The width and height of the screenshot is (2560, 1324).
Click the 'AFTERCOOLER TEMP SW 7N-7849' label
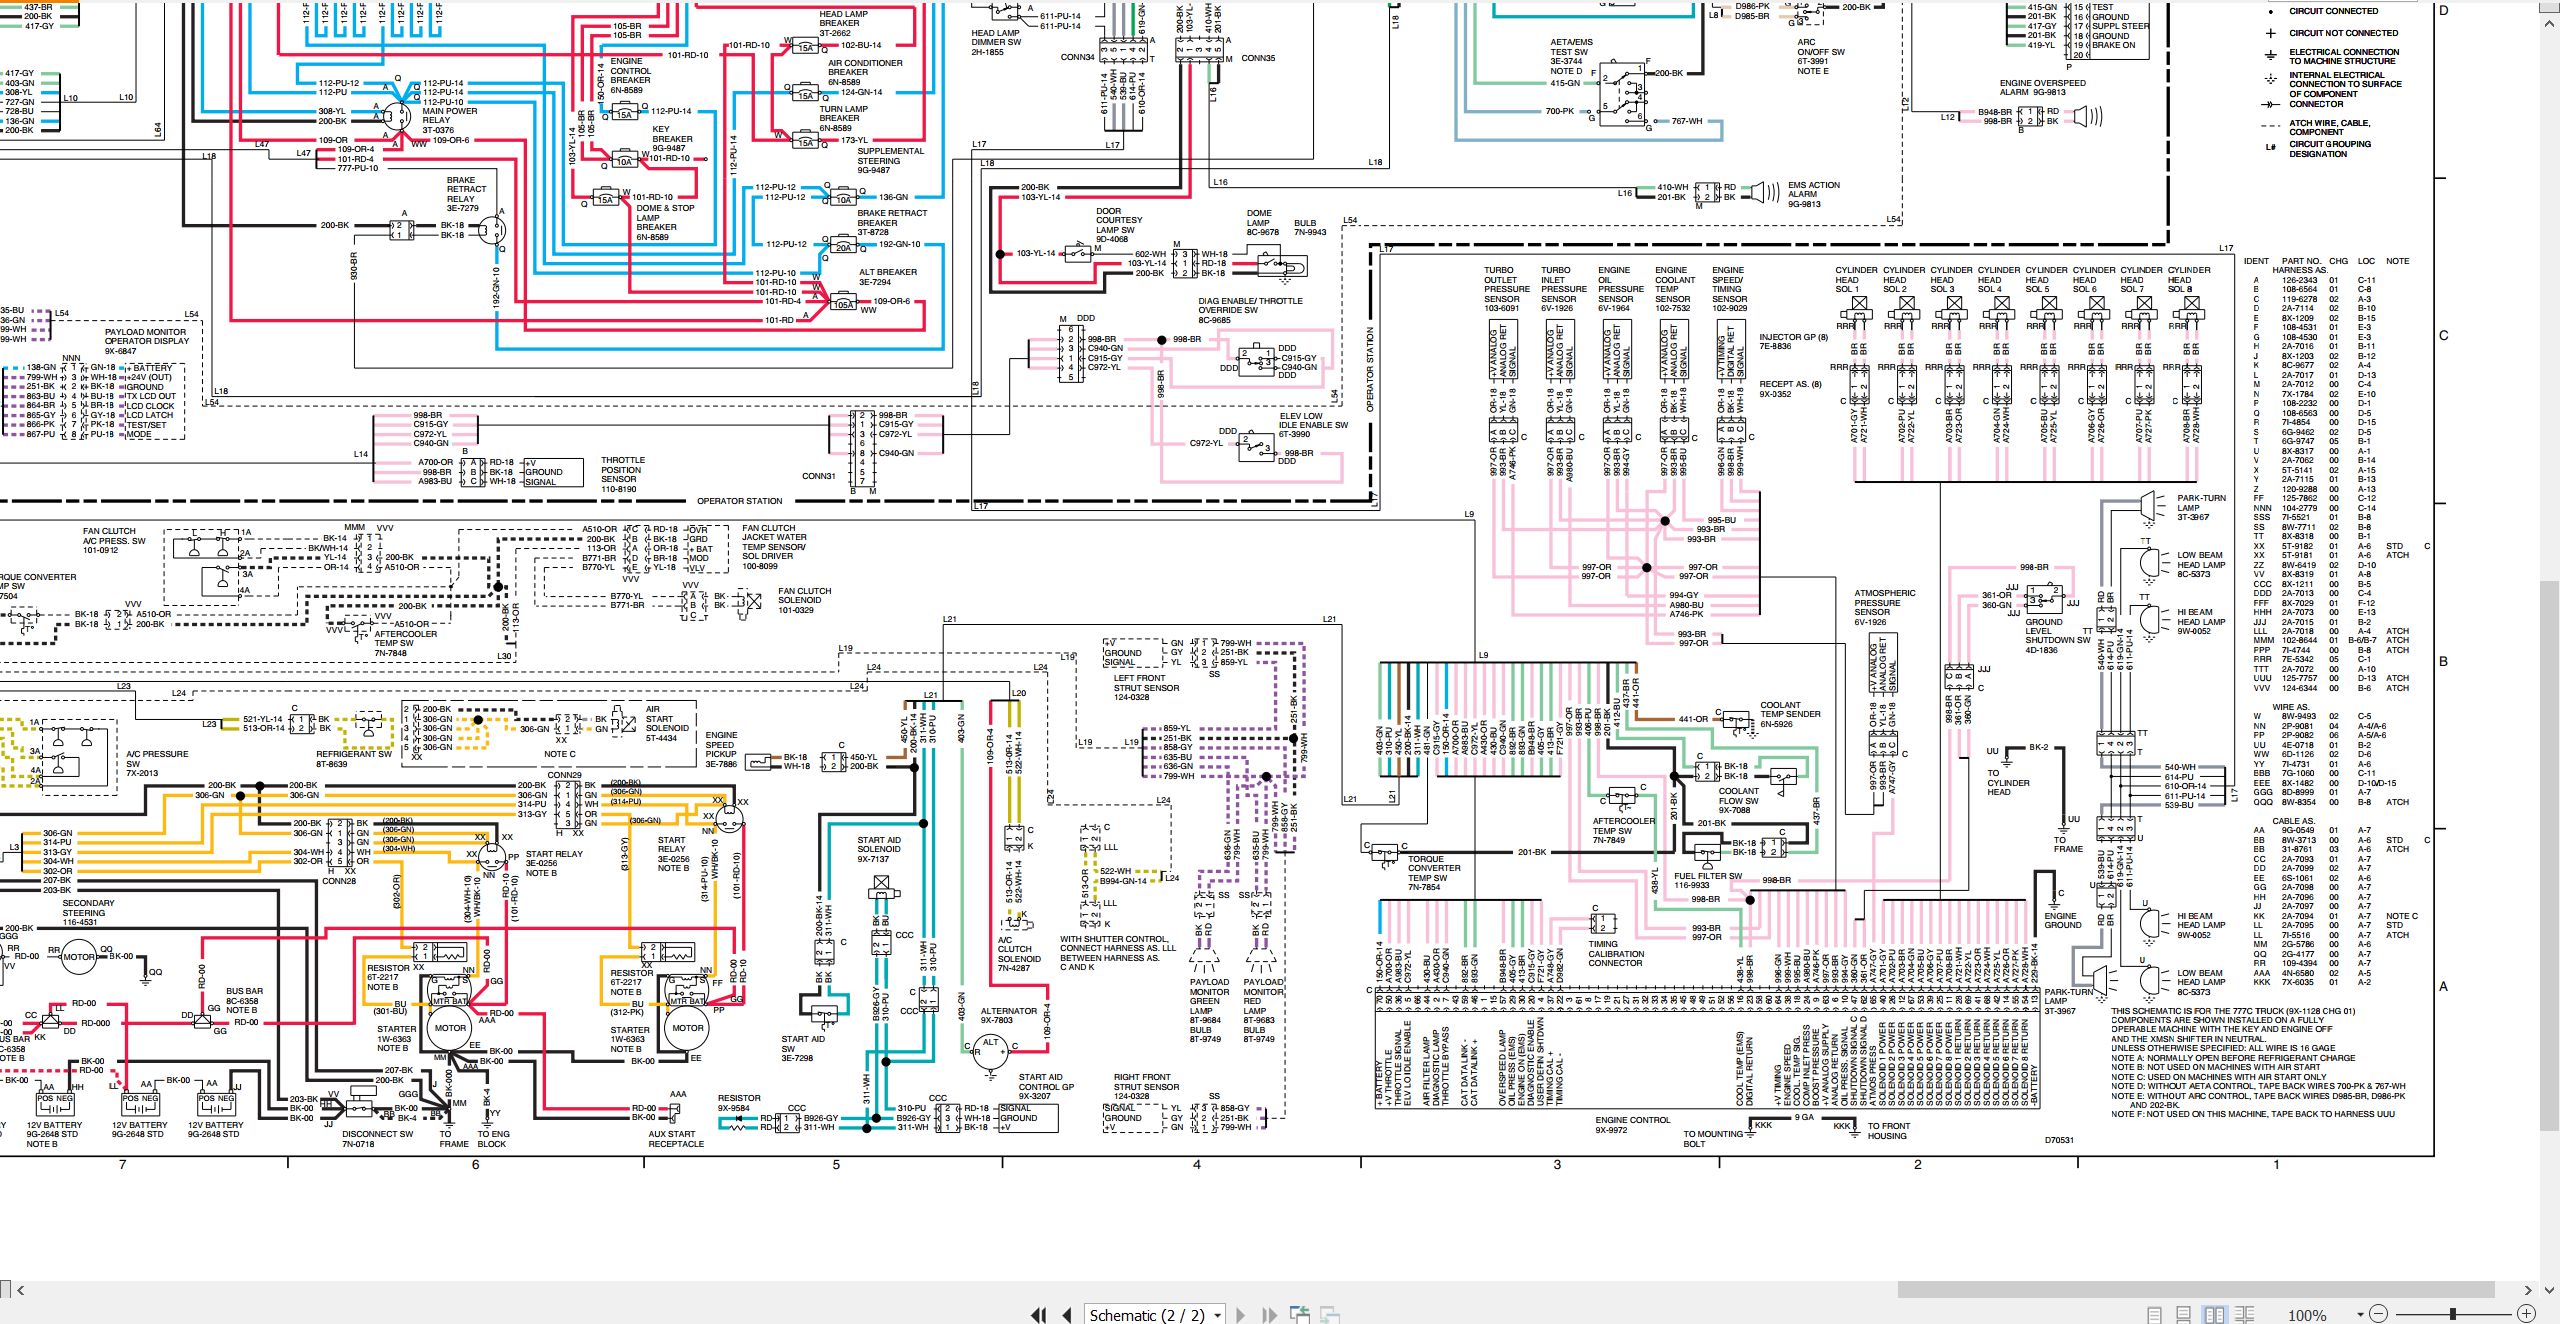click(1624, 830)
